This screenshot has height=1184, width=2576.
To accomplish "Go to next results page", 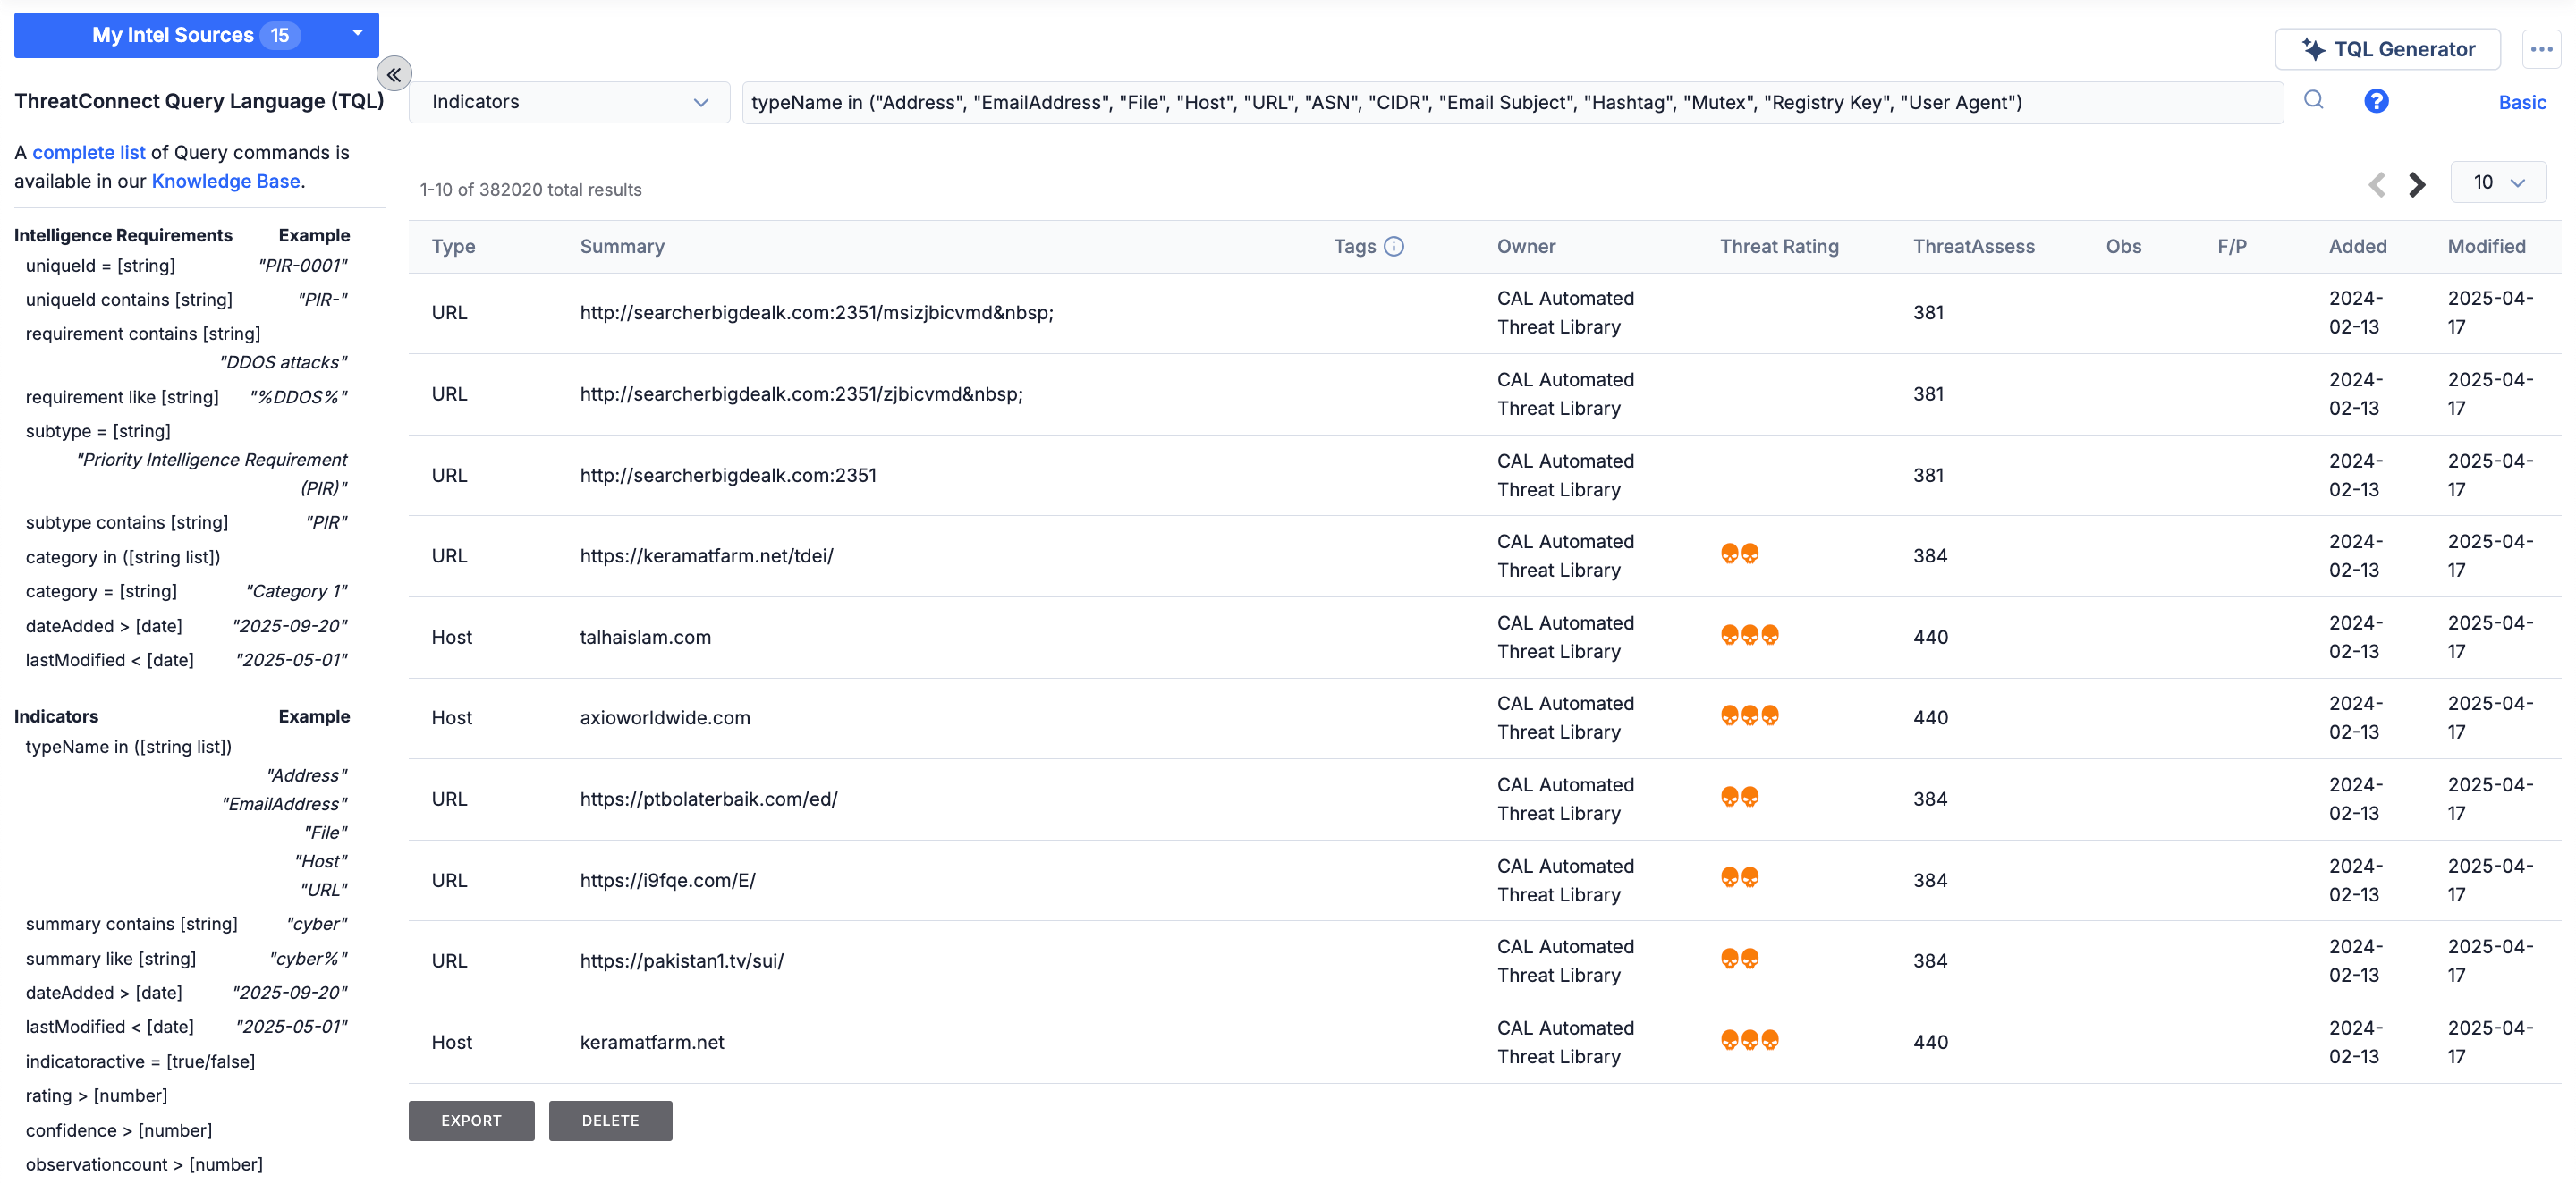I will pyautogui.click(x=2417, y=185).
